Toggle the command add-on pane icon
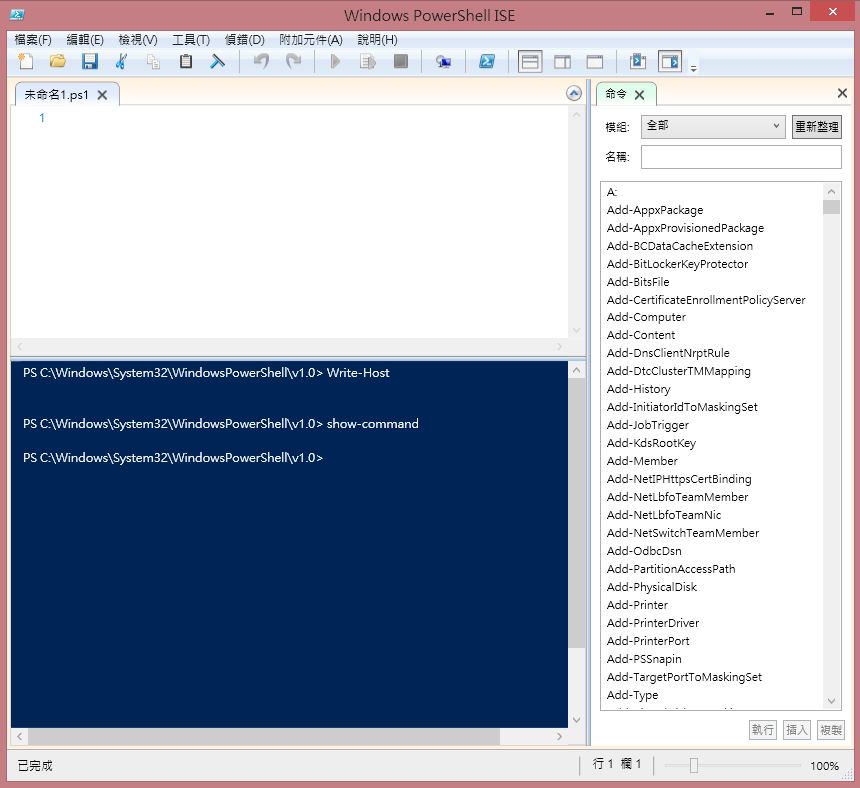 tap(670, 61)
